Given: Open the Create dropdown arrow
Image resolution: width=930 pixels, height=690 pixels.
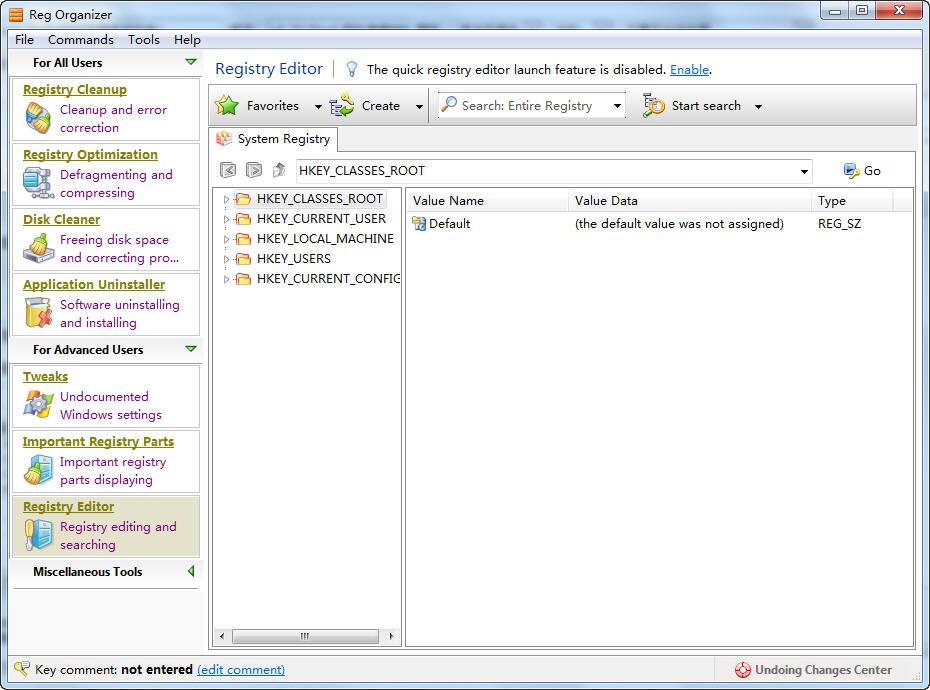Looking at the screenshot, I should (419, 106).
